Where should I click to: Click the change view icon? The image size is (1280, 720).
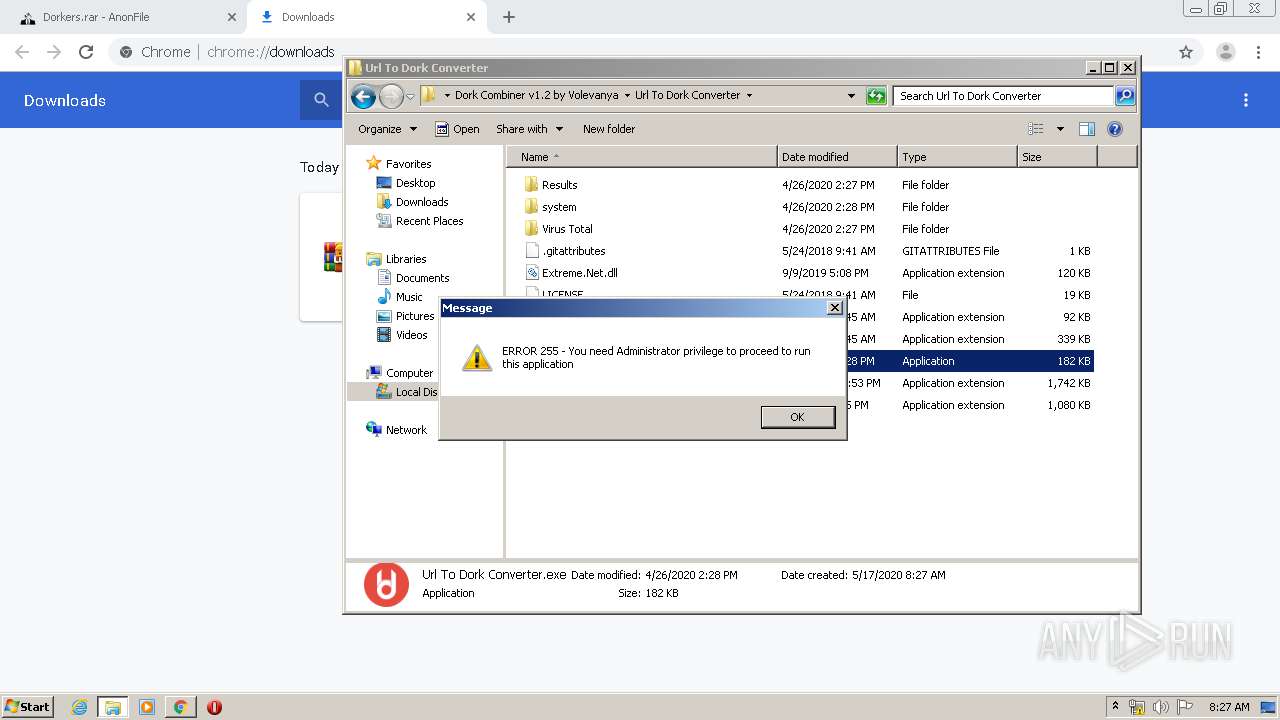[x=1036, y=129]
